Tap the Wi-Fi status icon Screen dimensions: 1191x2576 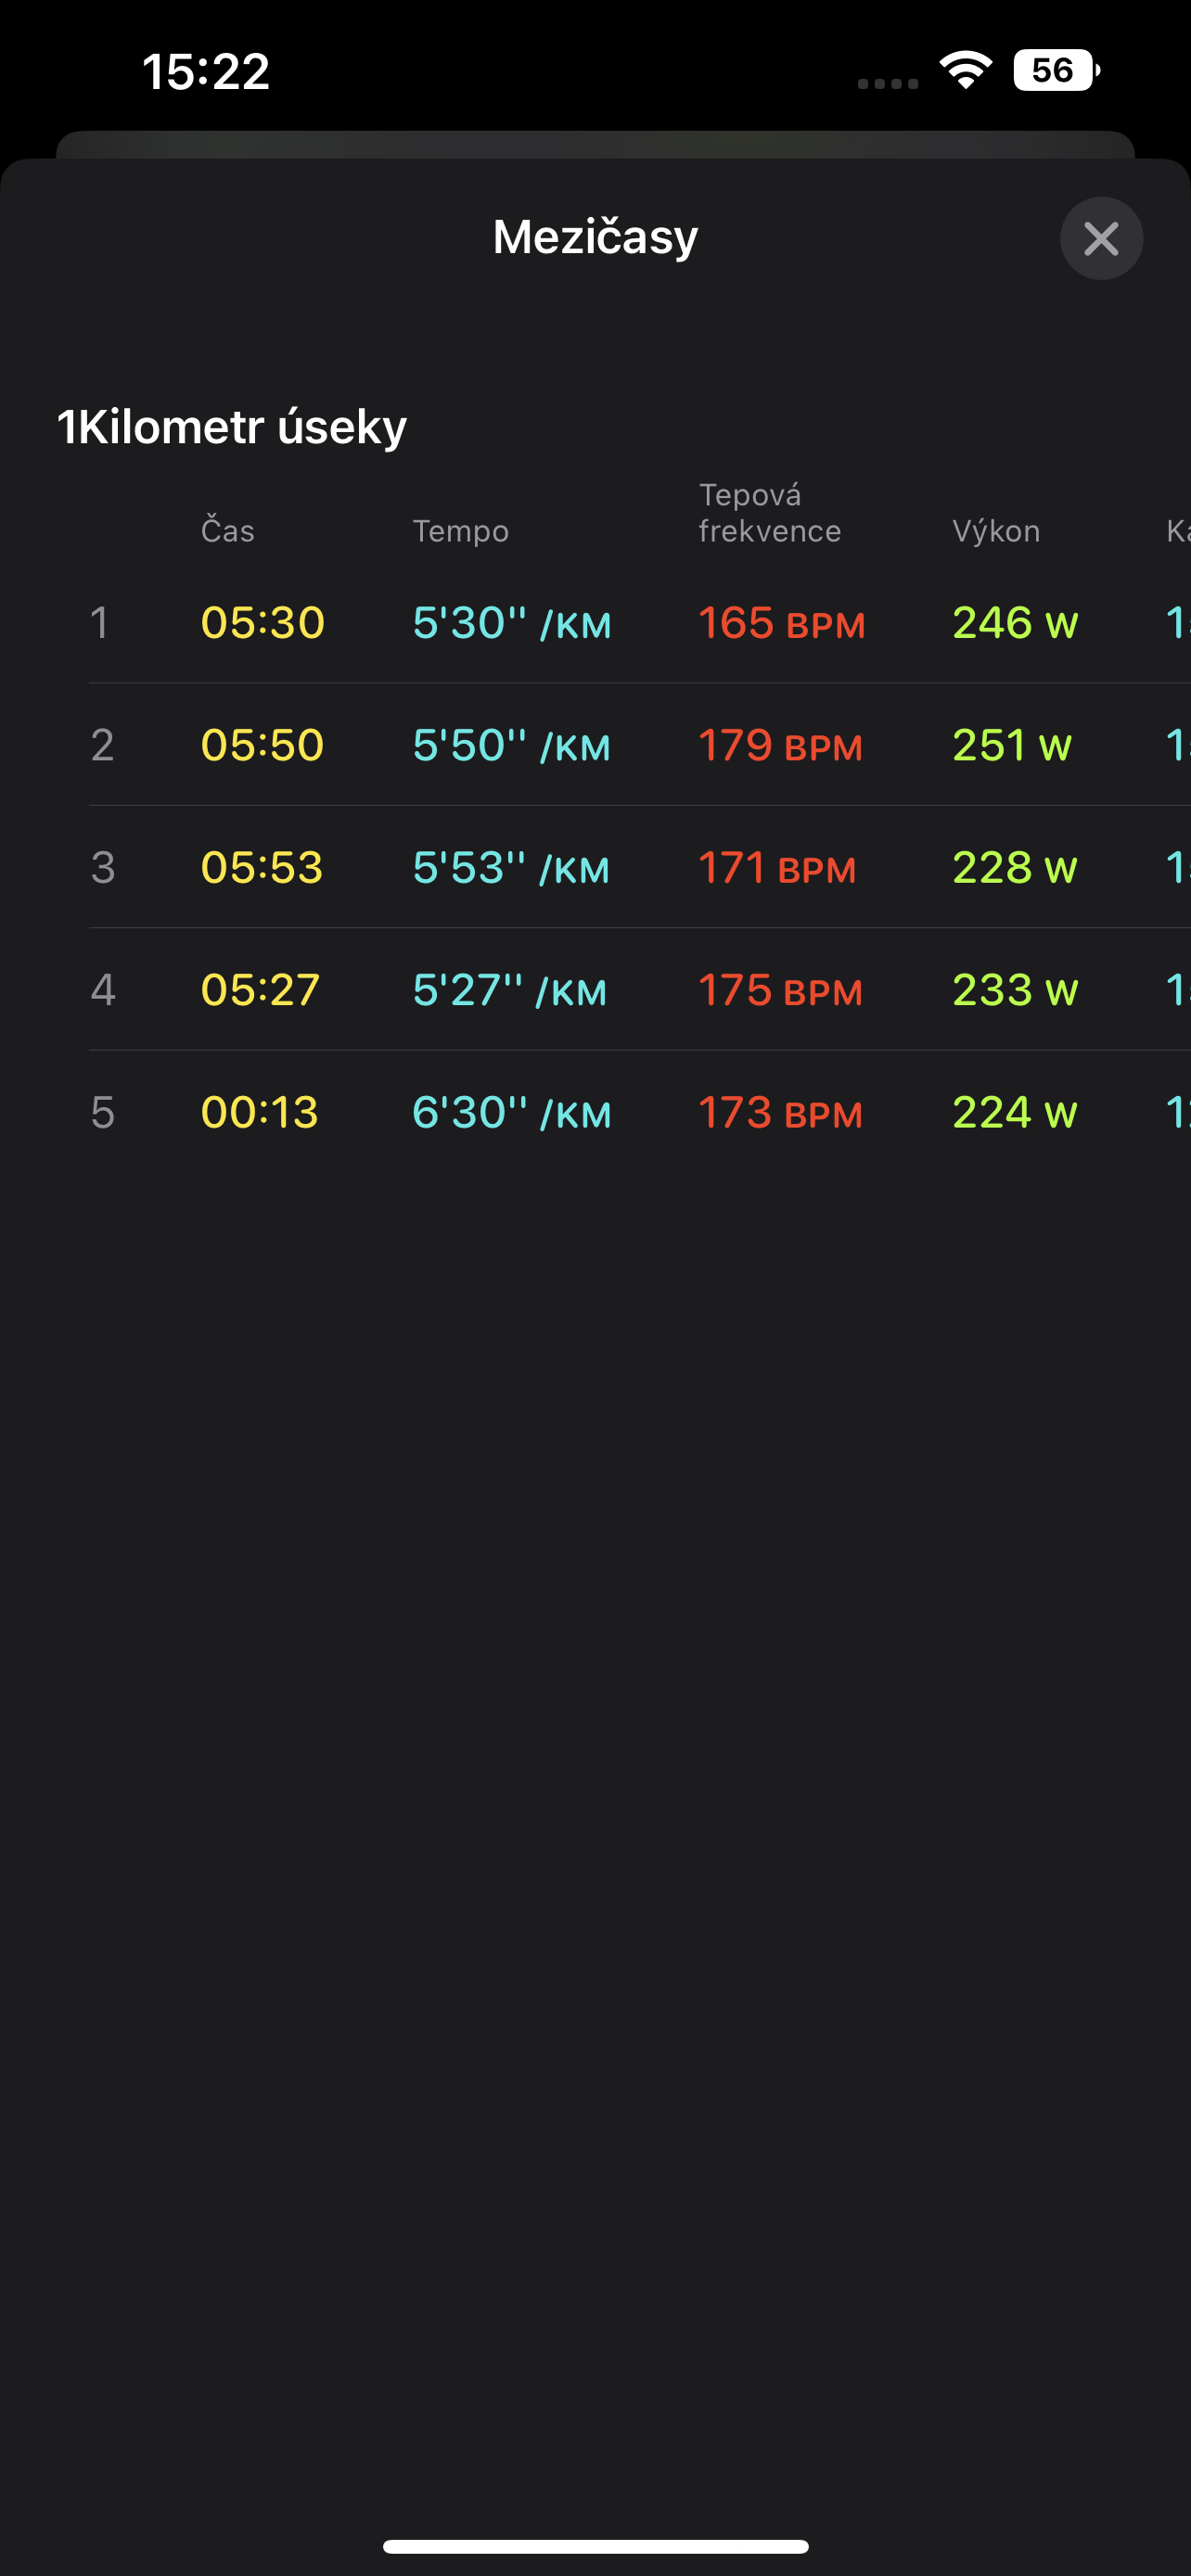(x=965, y=70)
